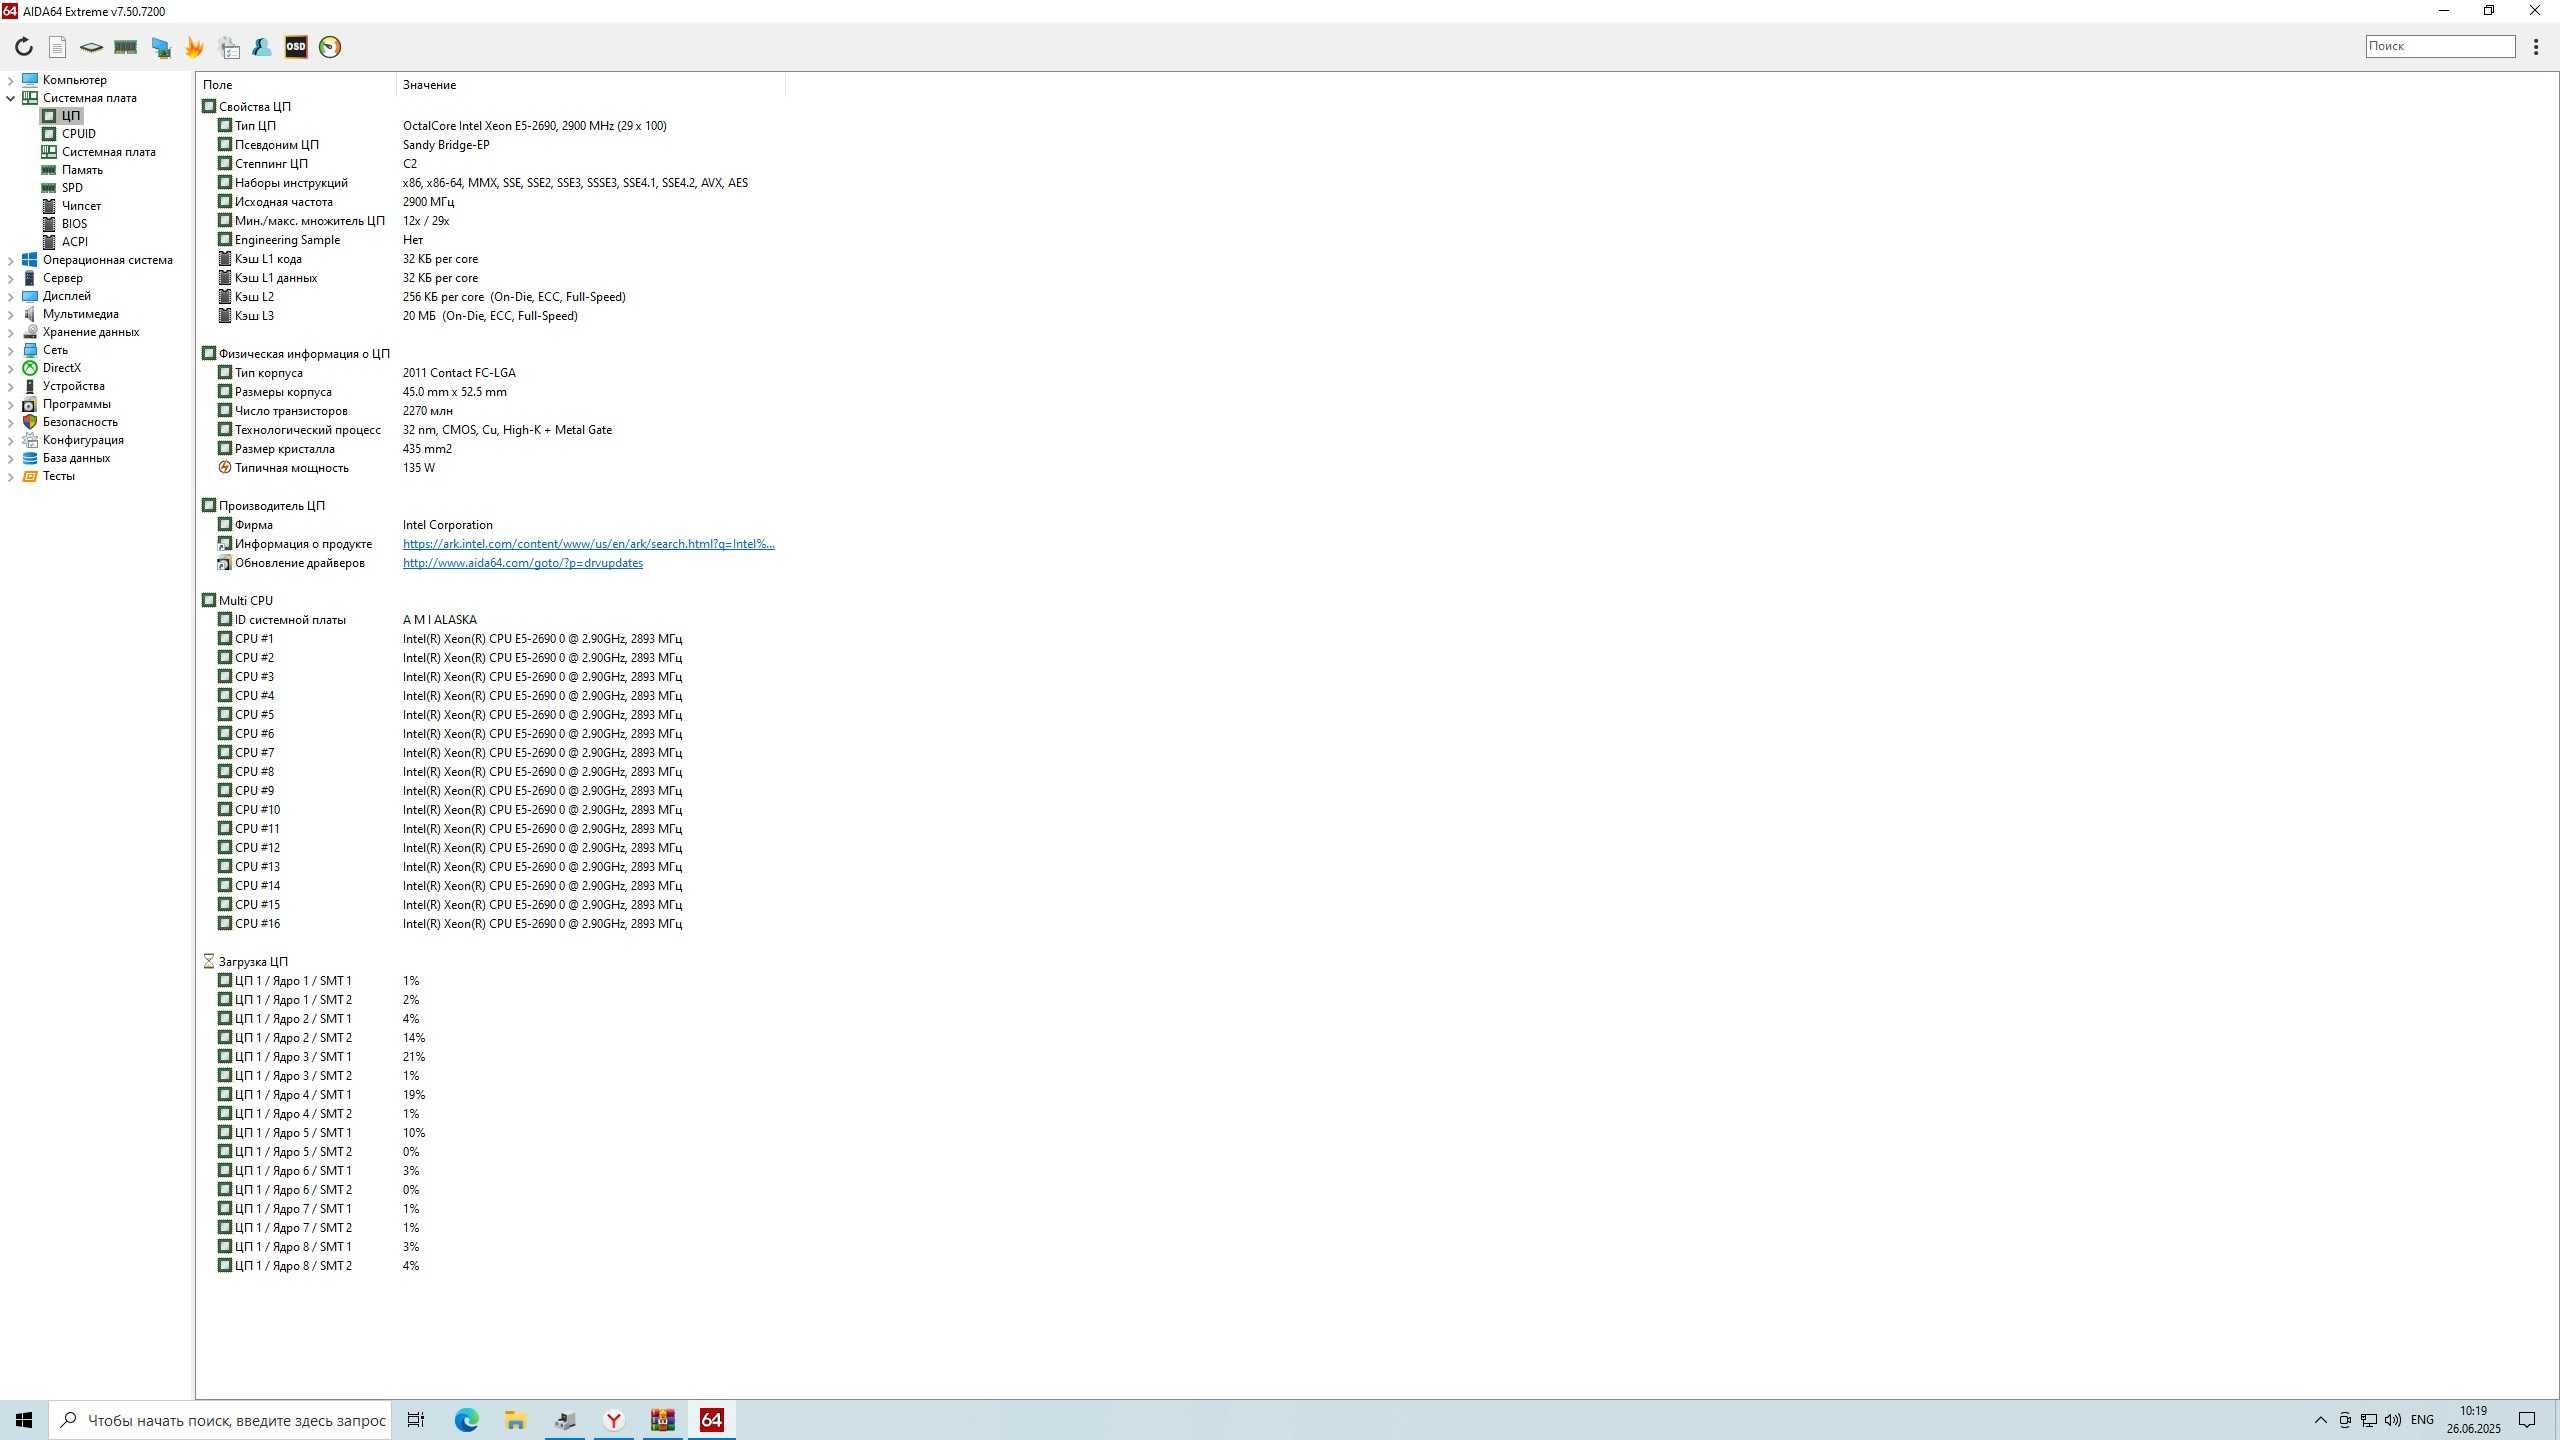The image size is (2560, 1440).
Task: Show hidden system tray icons
Action: pos(2320,1420)
